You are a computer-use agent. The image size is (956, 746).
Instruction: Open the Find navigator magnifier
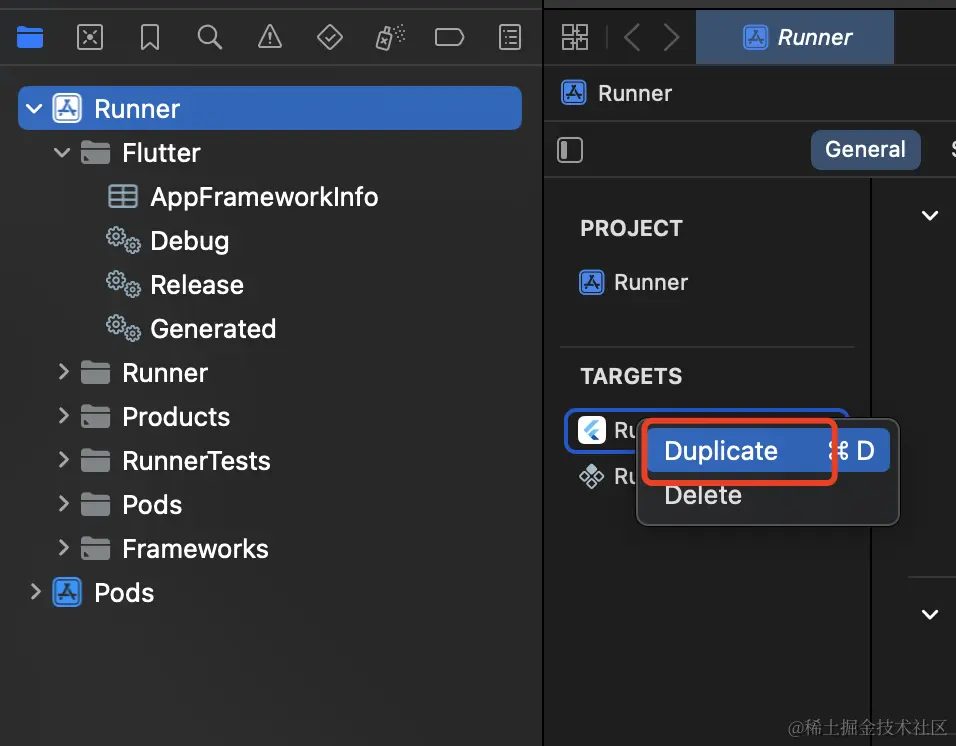click(209, 37)
